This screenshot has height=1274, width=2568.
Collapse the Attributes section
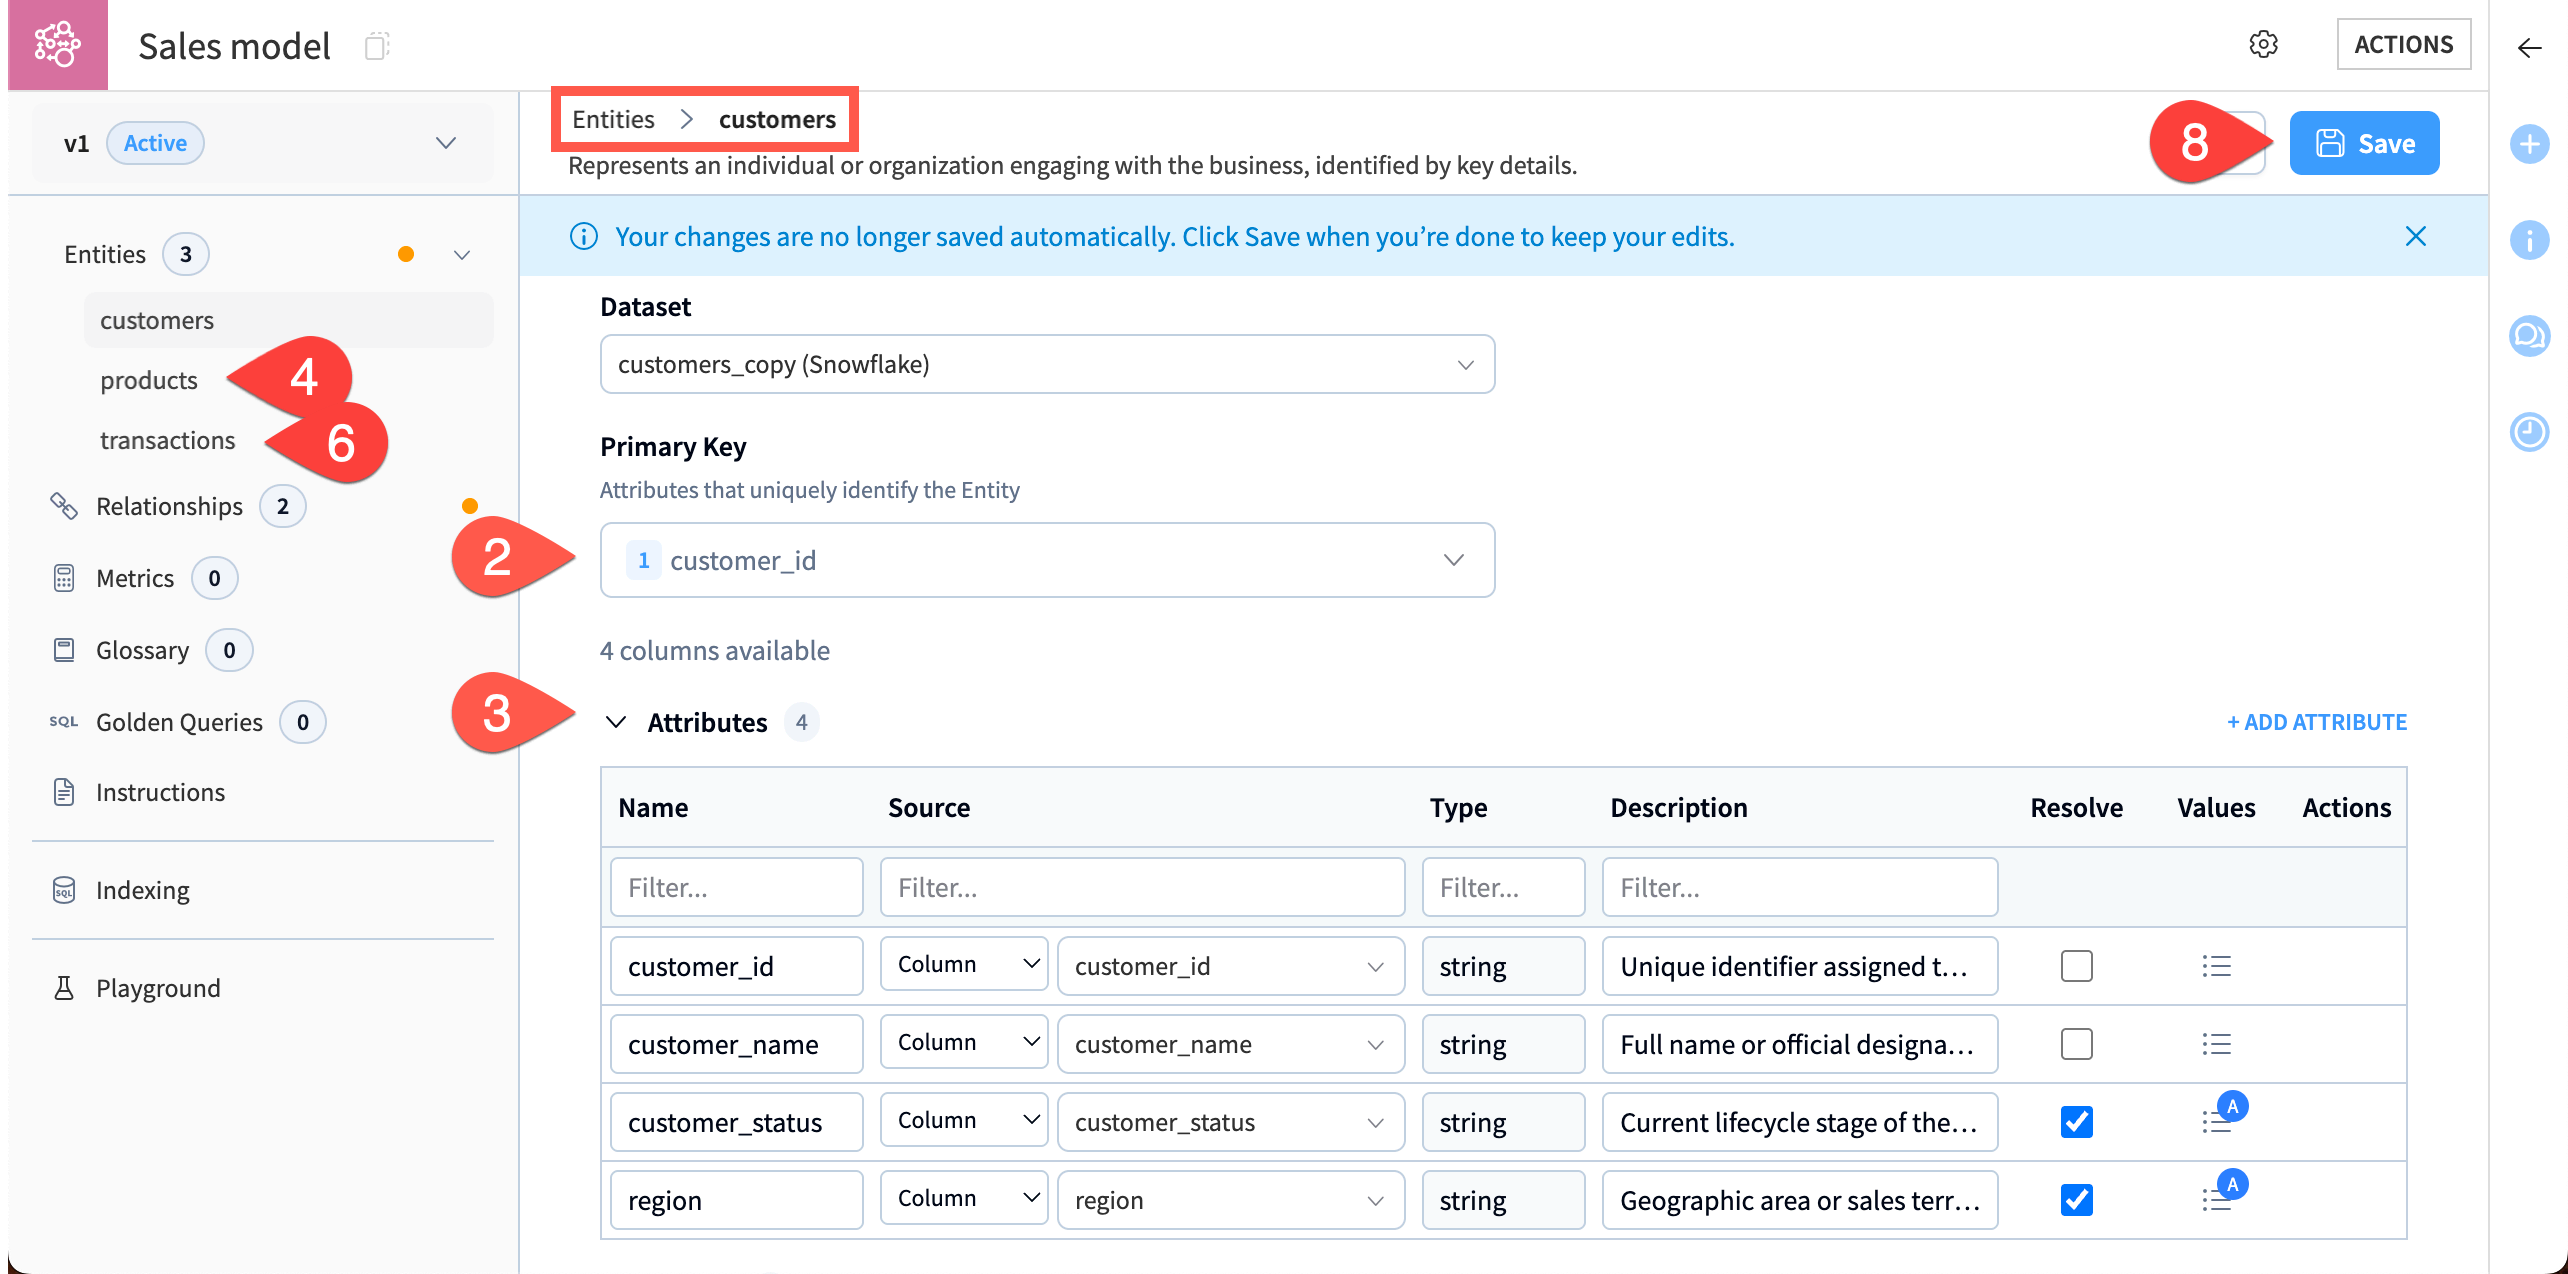tap(616, 722)
